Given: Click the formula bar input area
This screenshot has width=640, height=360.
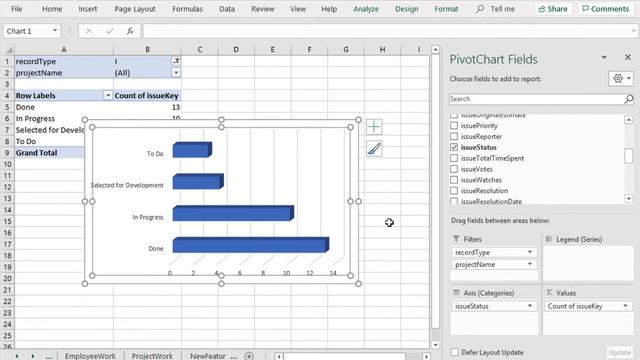Looking at the screenshot, I should point(386,31).
